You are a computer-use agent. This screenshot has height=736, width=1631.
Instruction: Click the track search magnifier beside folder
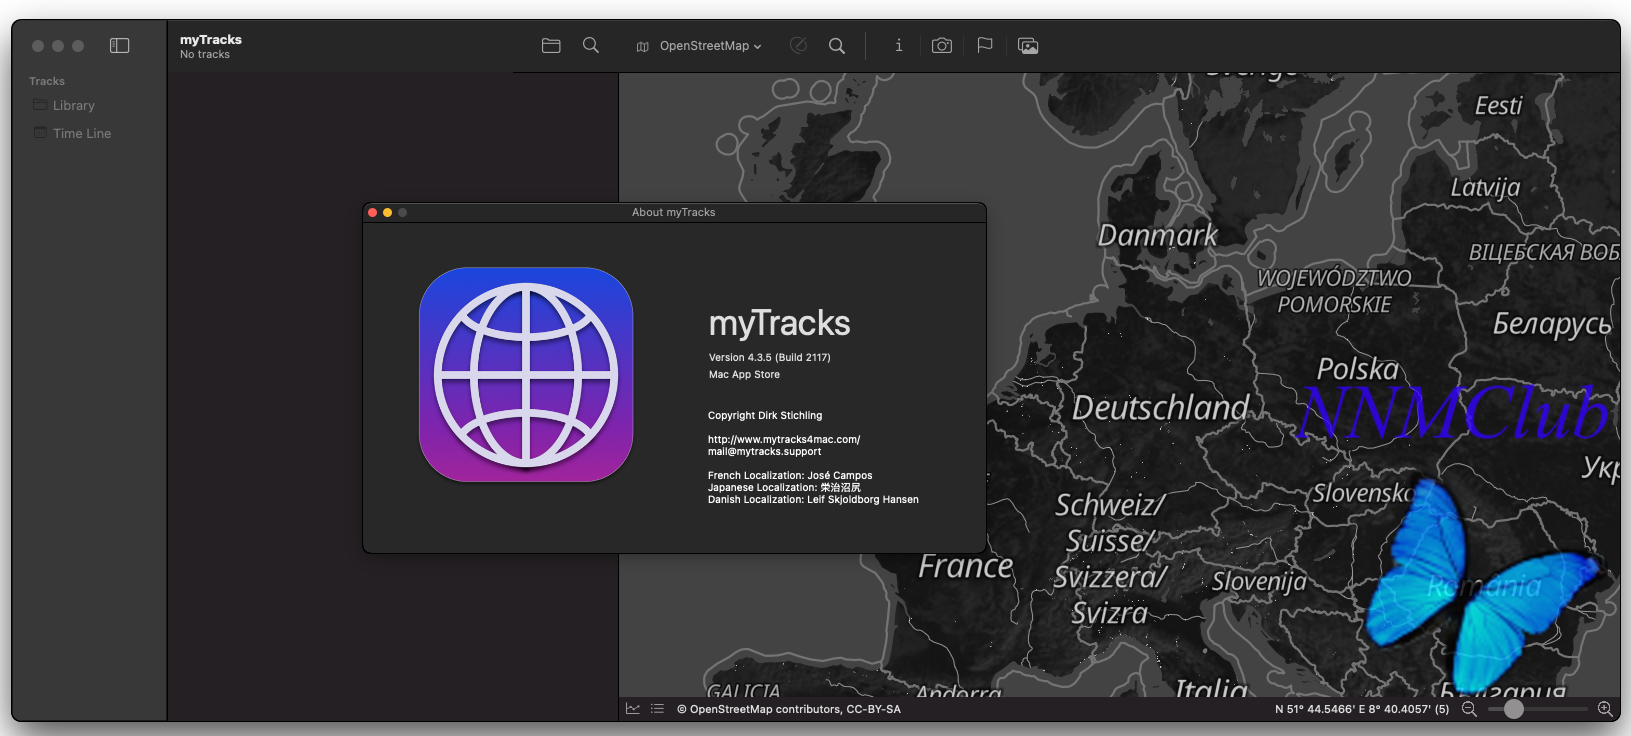click(591, 46)
